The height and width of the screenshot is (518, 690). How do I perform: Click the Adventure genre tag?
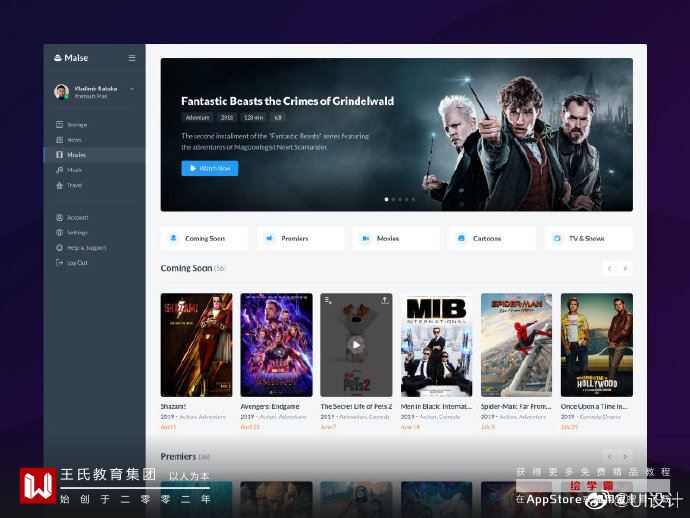pos(197,118)
